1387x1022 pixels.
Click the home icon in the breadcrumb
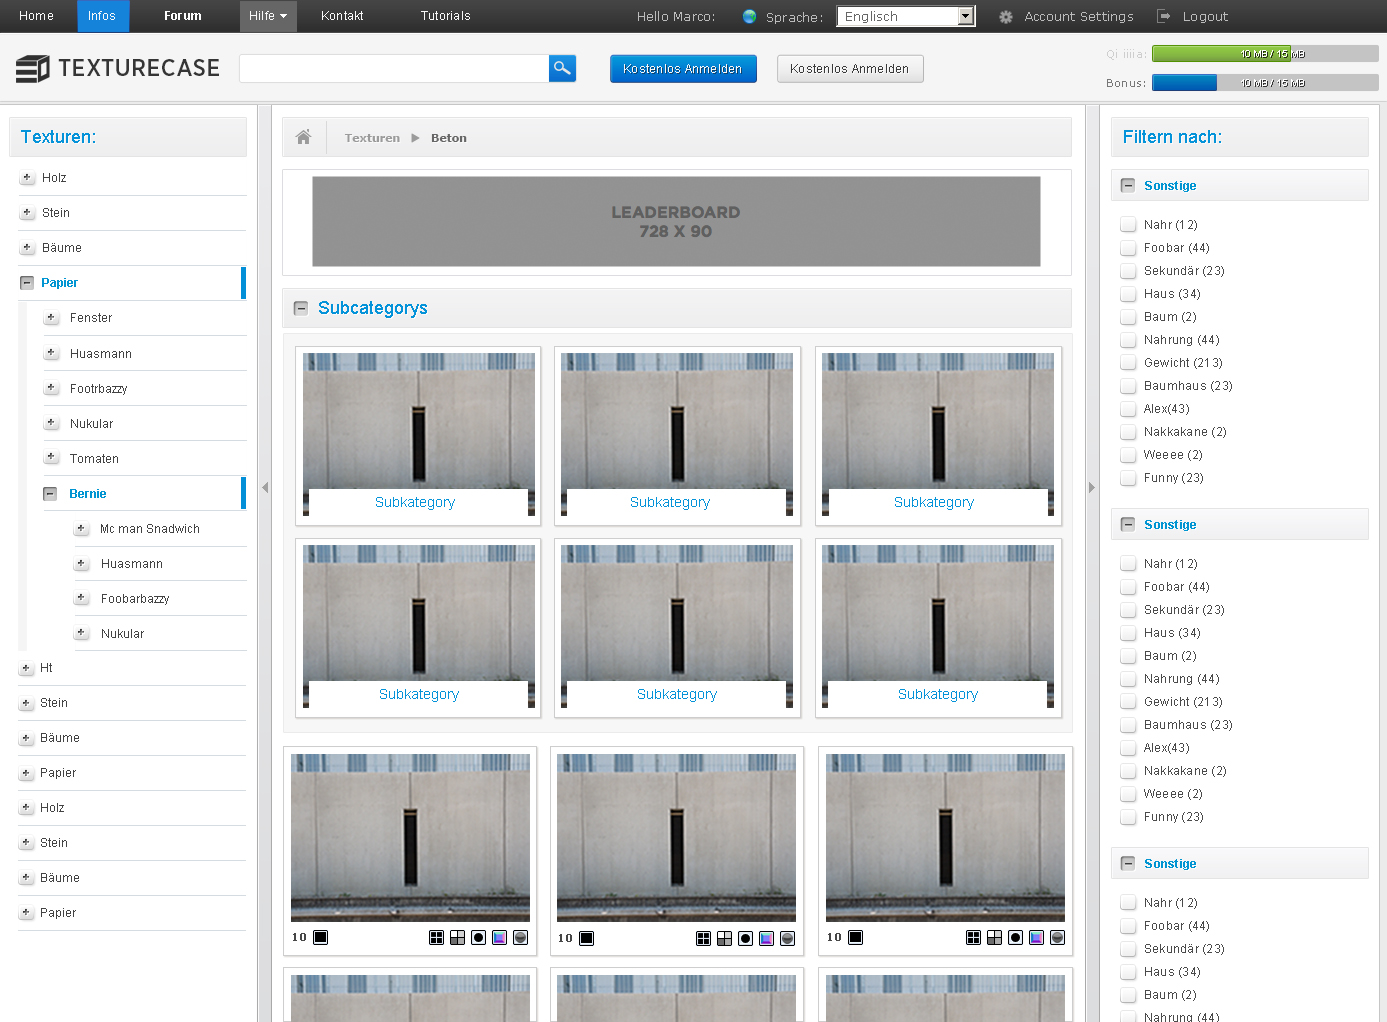pyautogui.click(x=303, y=137)
